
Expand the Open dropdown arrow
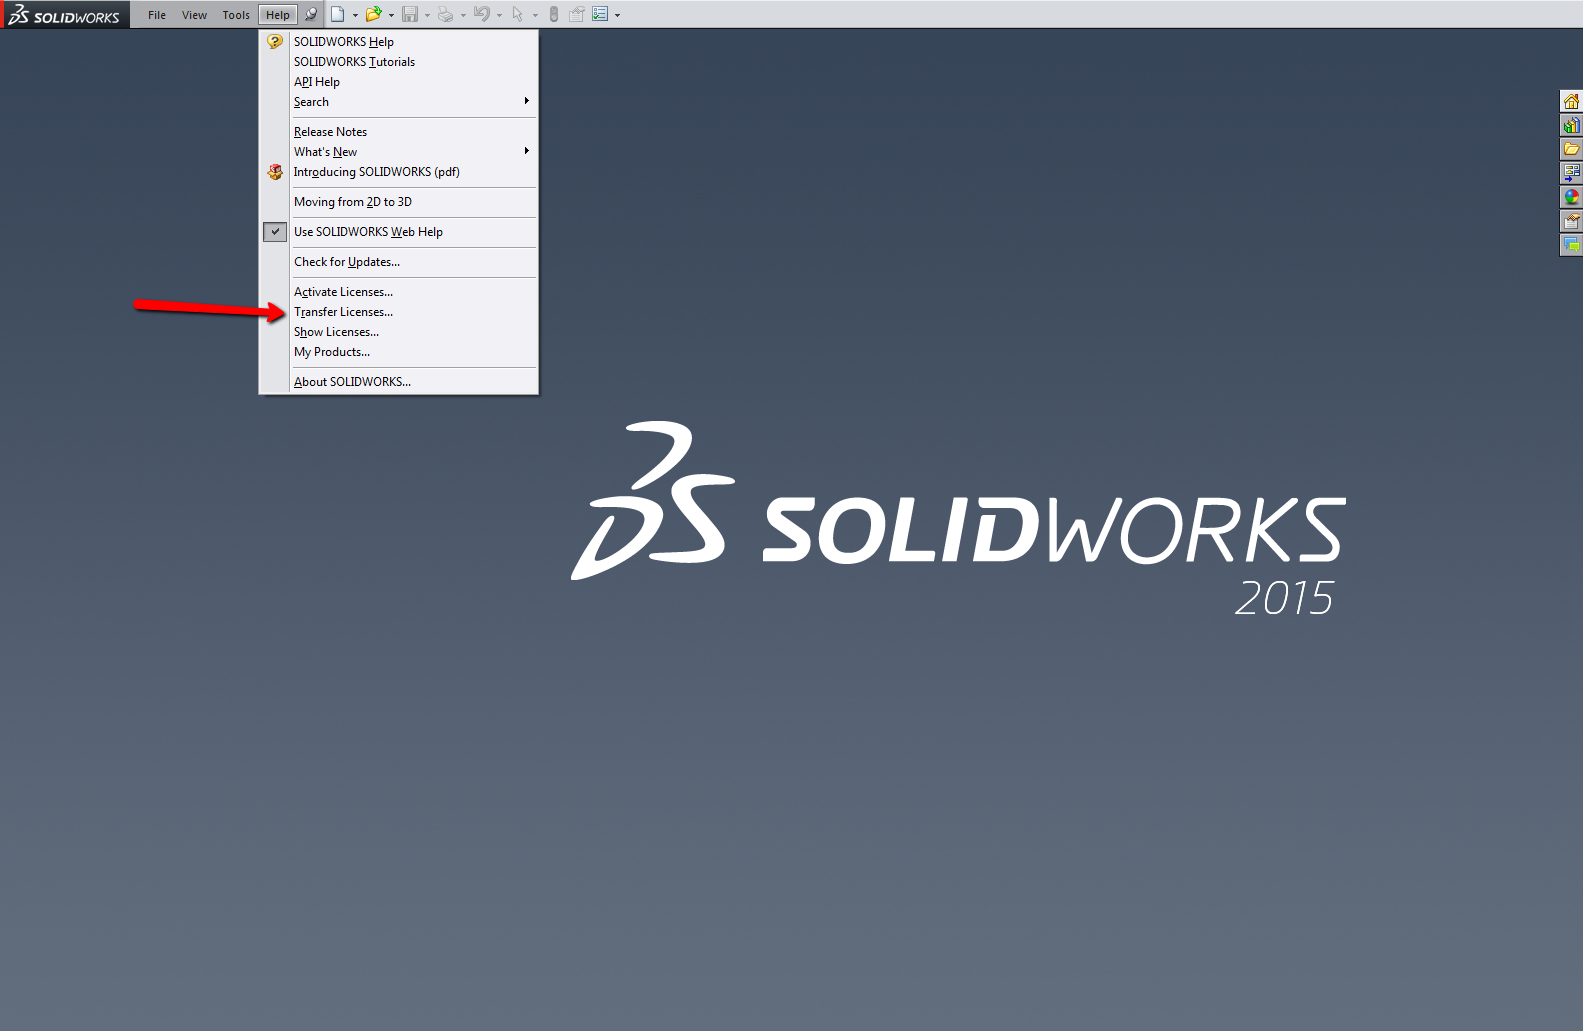391,15
